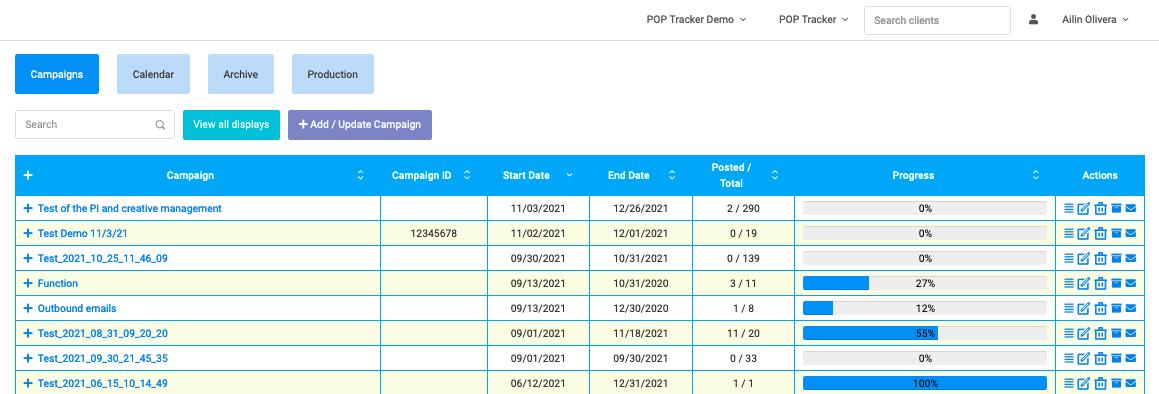The image size is (1159, 394).
Task: Open details list for Test of the PI campaign
Action: click(1069, 209)
